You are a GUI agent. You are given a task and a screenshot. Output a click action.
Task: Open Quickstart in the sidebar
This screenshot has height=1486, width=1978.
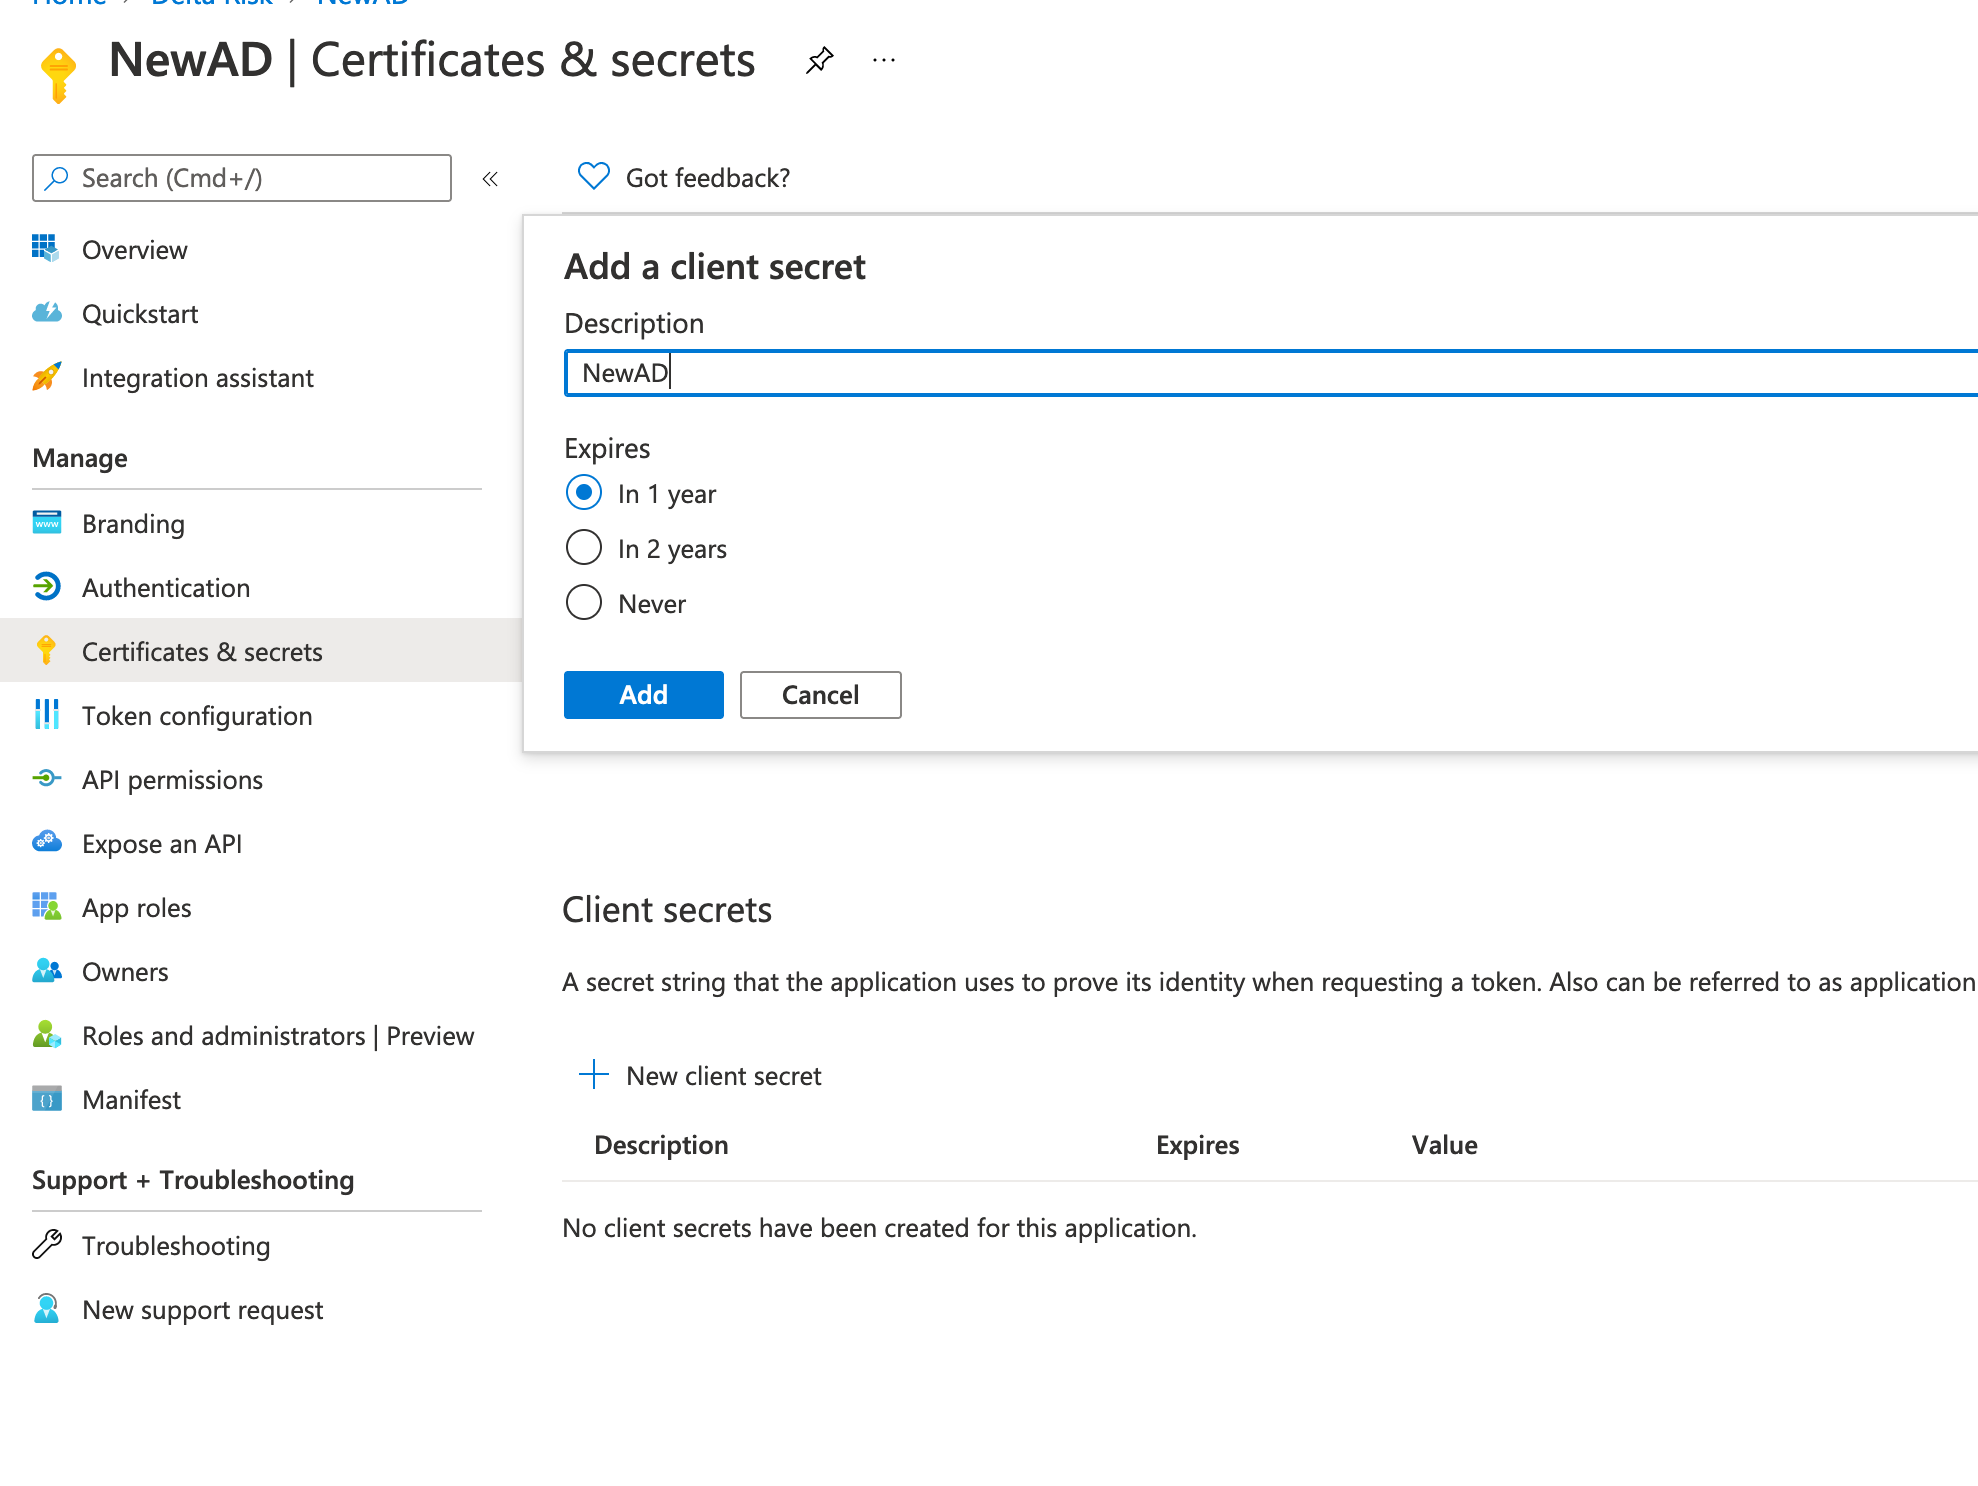click(x=140, y=314)
